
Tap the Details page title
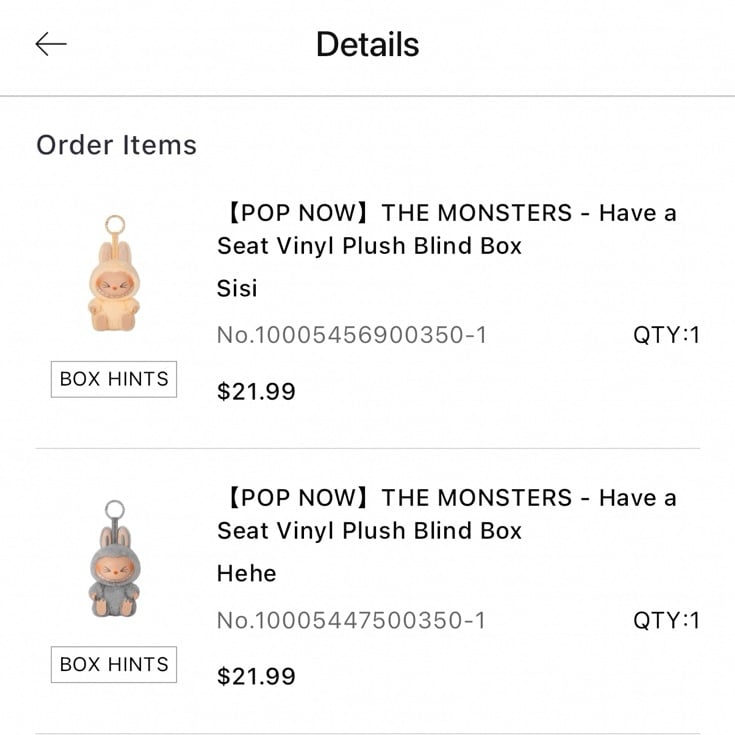pos(368,45)
